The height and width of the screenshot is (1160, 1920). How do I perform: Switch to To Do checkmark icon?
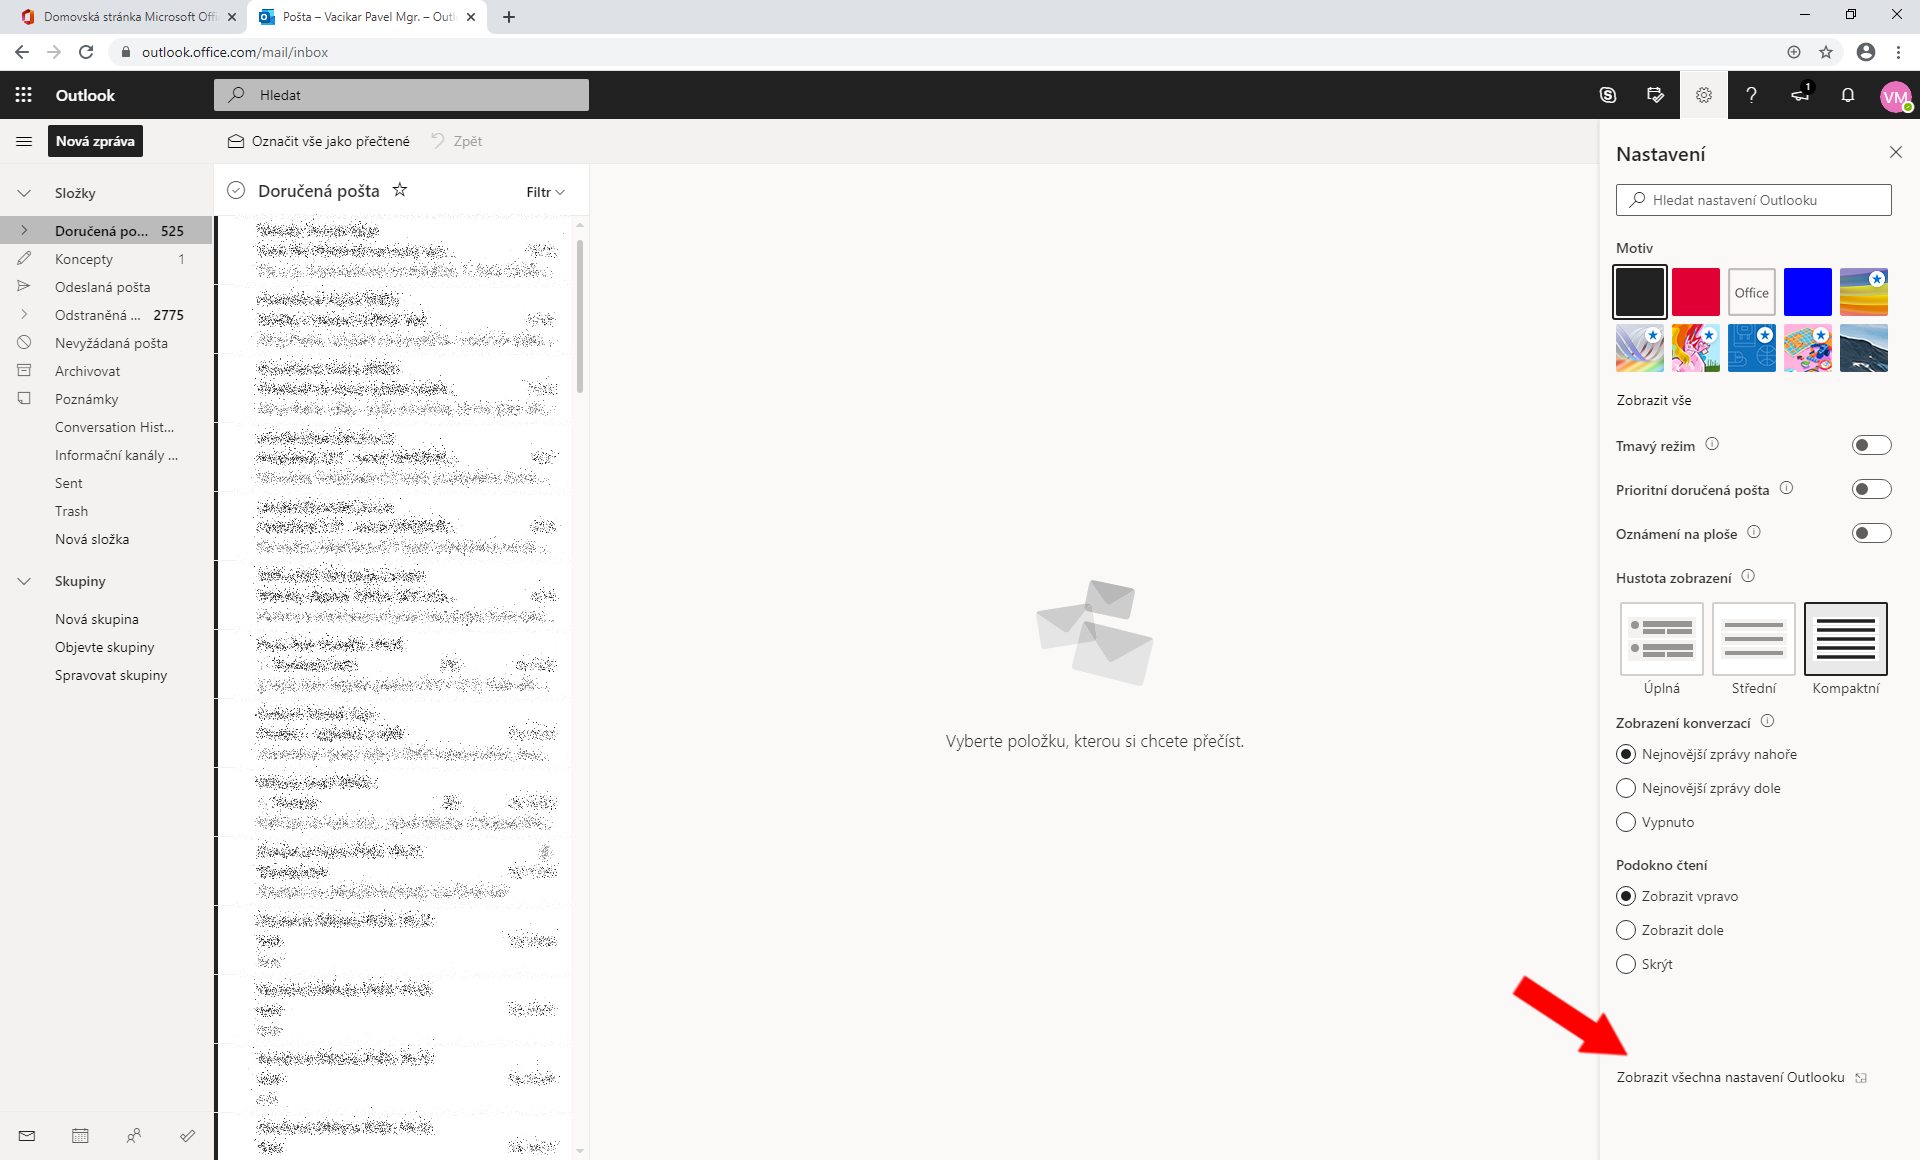[187, 1135]
